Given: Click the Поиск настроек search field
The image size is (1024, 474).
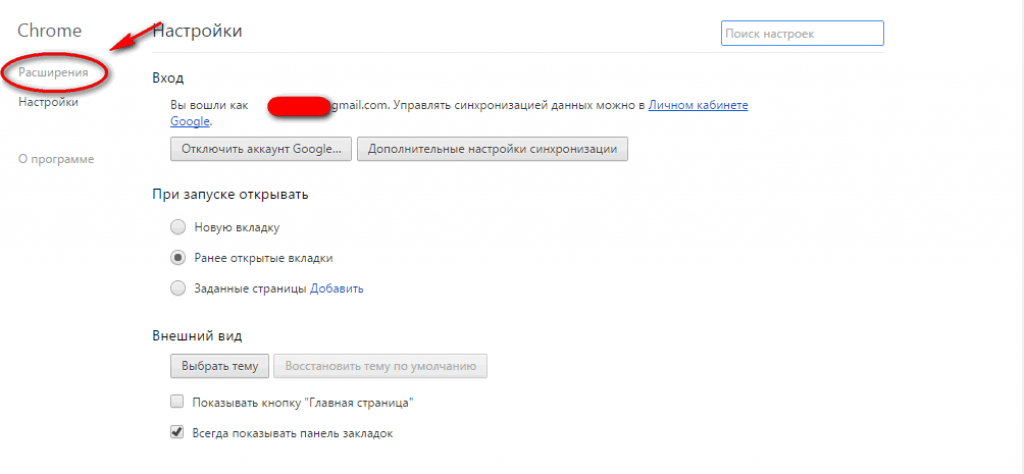Looking at the screenshot, I should point(802,34).
